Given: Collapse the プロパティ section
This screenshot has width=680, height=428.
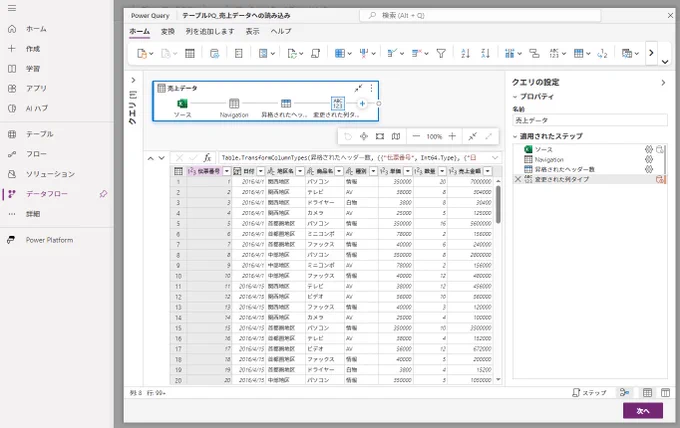Looking at the screenshot, I should tap(515, 97).
